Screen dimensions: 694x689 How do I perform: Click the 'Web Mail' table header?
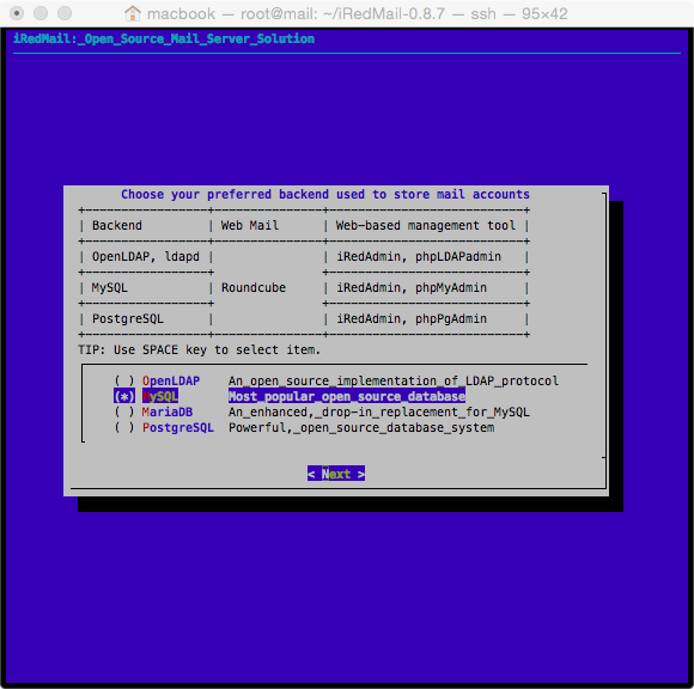[250, 225]
